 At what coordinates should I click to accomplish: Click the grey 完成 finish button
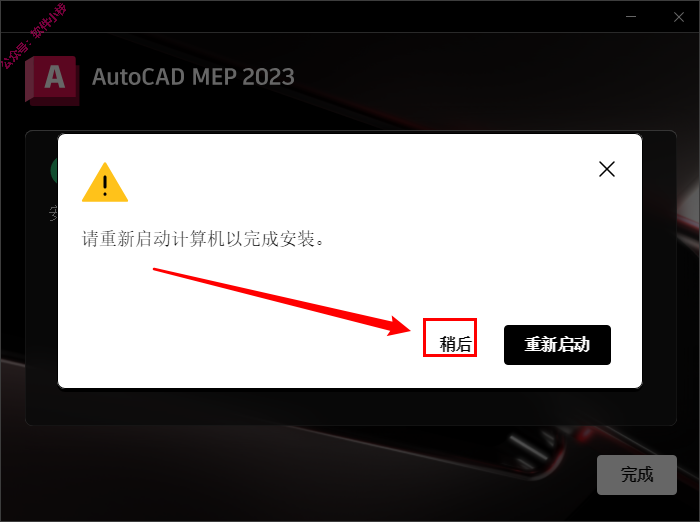coord(637,475)
